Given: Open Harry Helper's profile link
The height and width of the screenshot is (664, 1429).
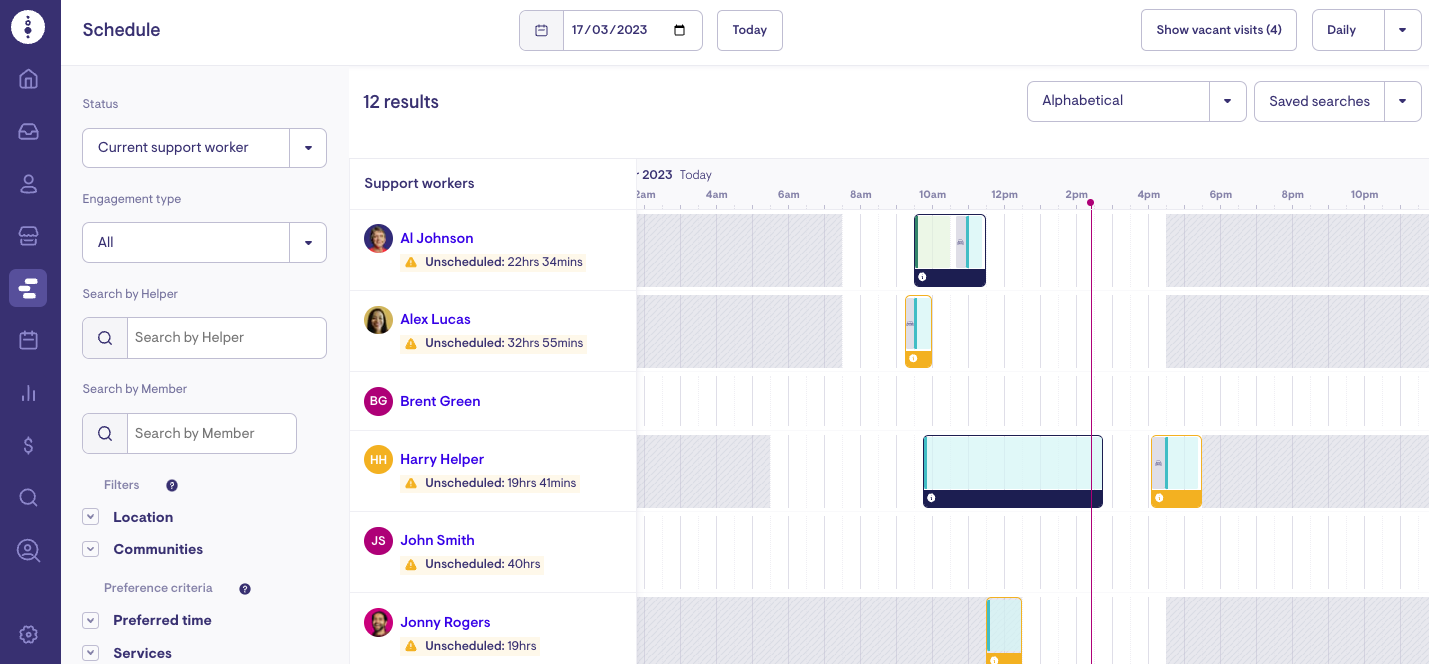Looking at the screenshot, I should point(442,459).
